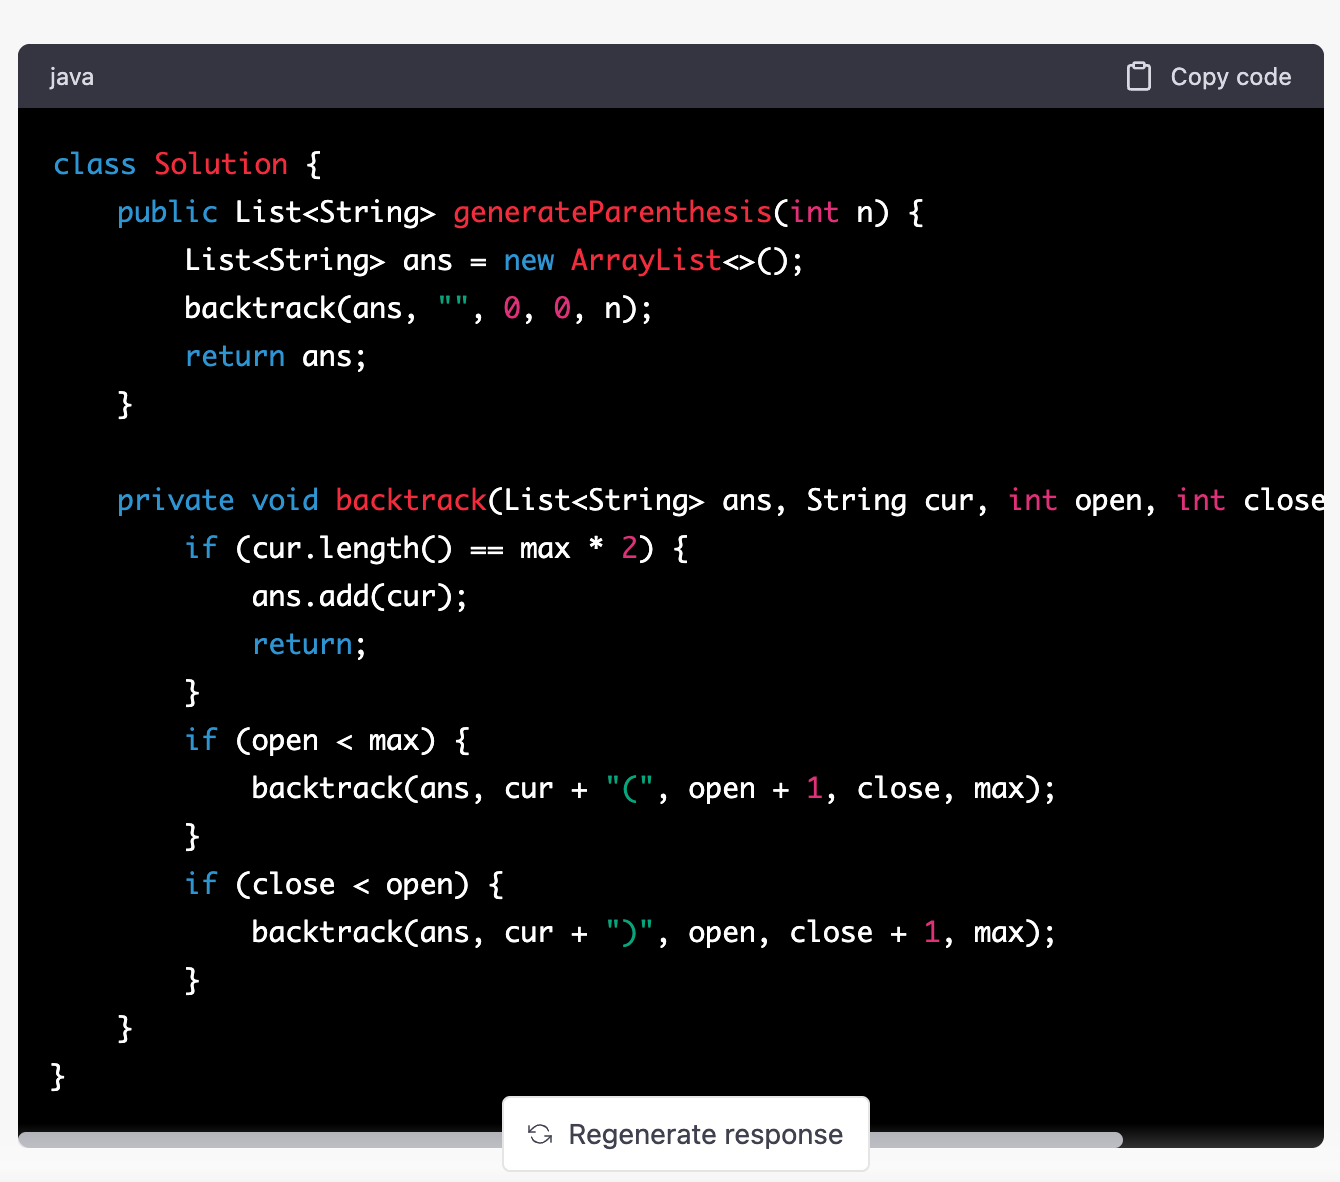Viewport: 1340px width, 1182px height.
Task: Click the 'private void backtrack' declaration
Action: click(302, 500)
